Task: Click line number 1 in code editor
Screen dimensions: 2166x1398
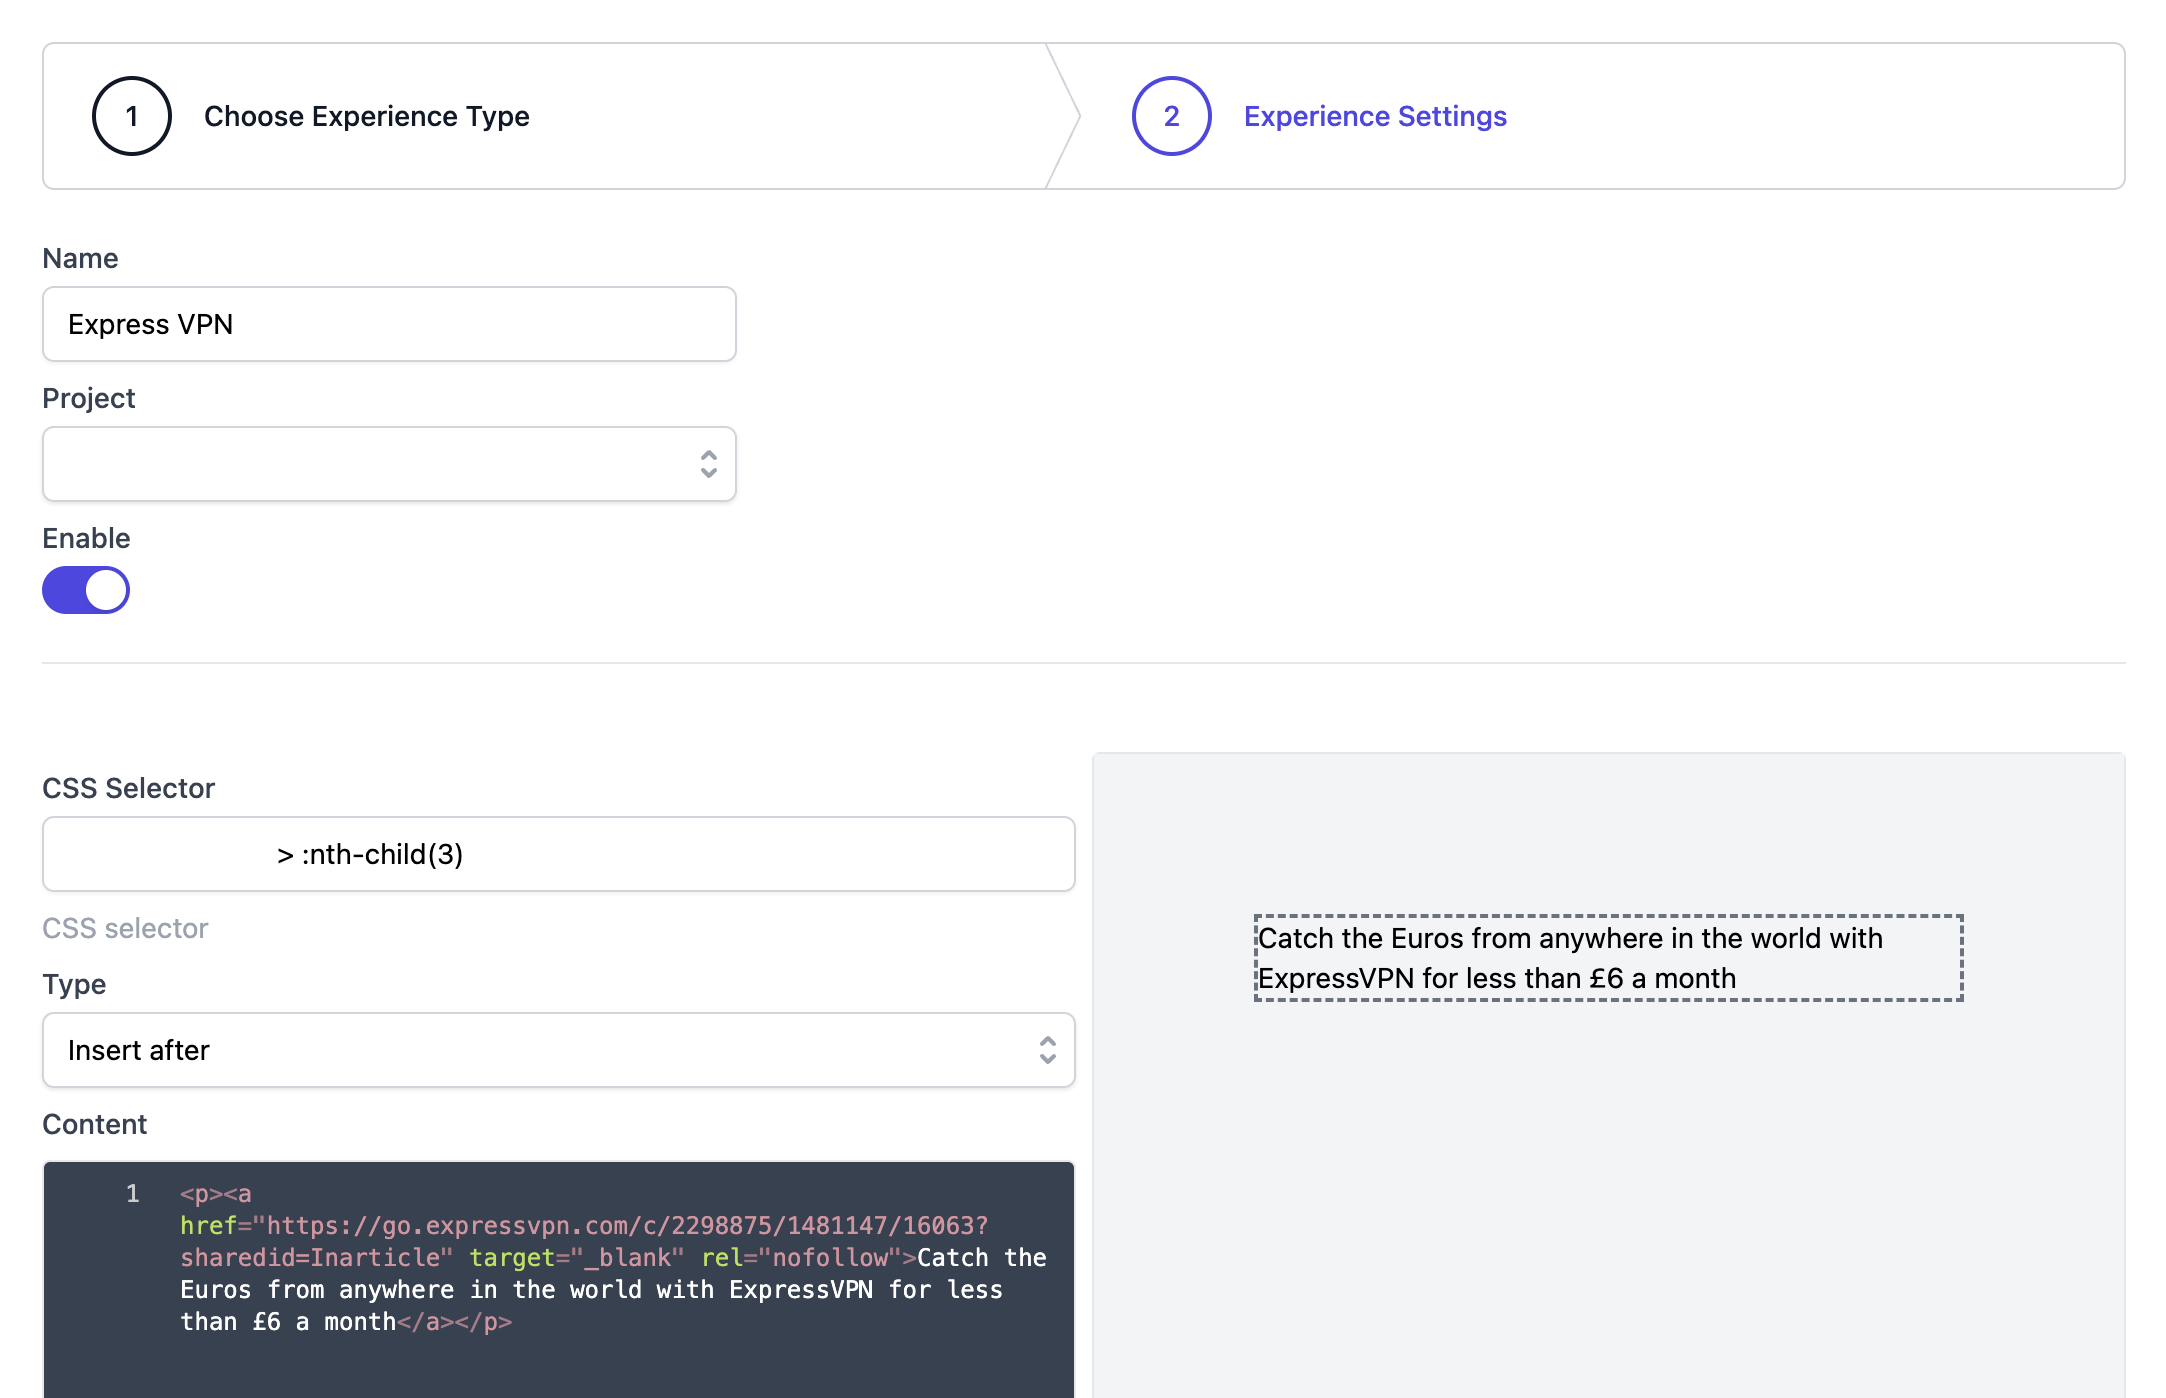Action: click(132, 1193)
